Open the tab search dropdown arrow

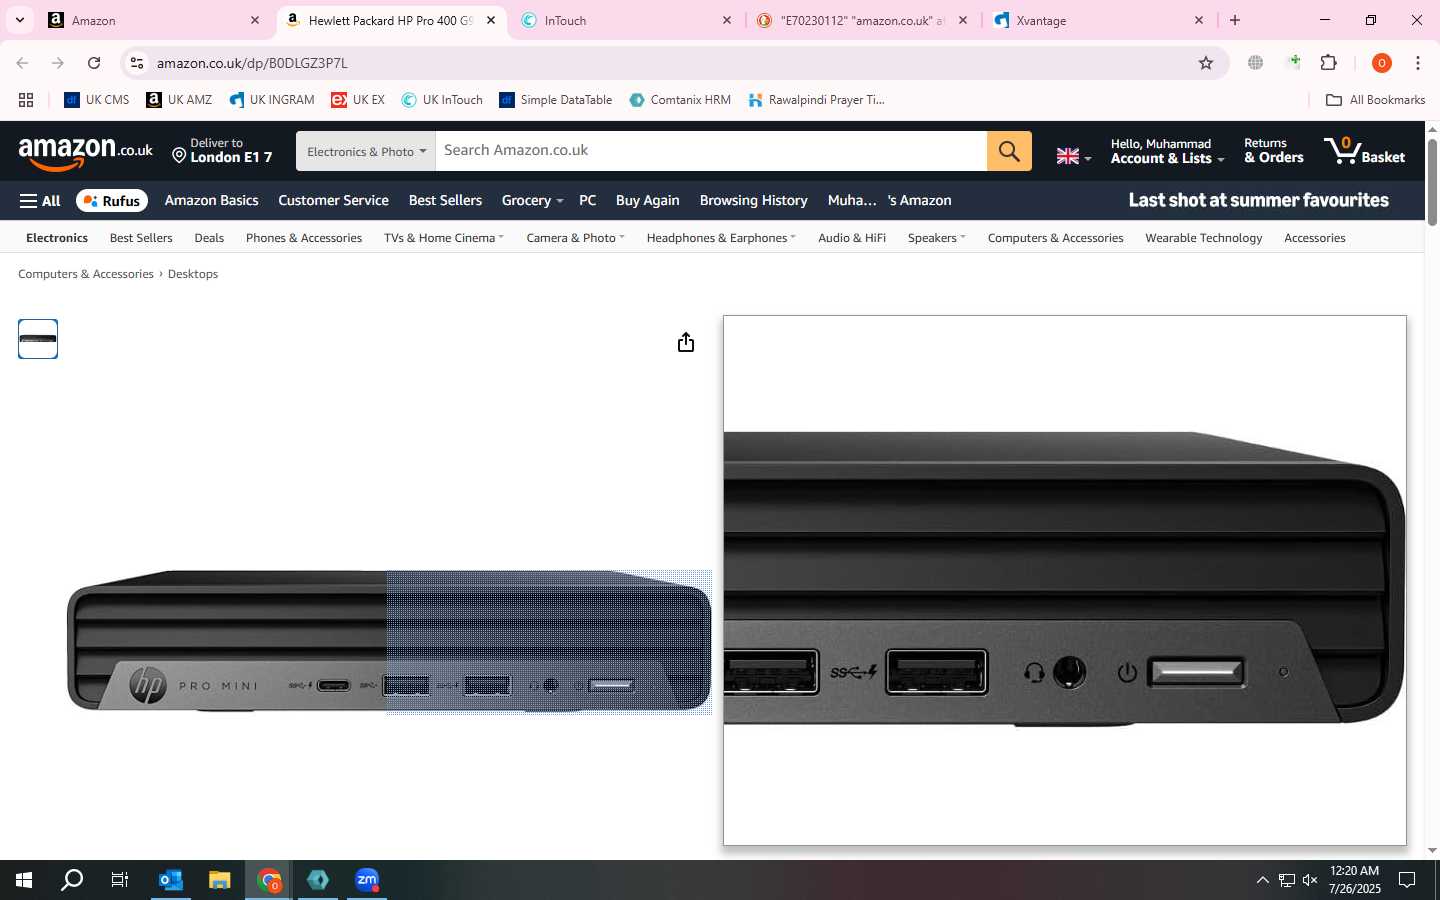(19, 20)
